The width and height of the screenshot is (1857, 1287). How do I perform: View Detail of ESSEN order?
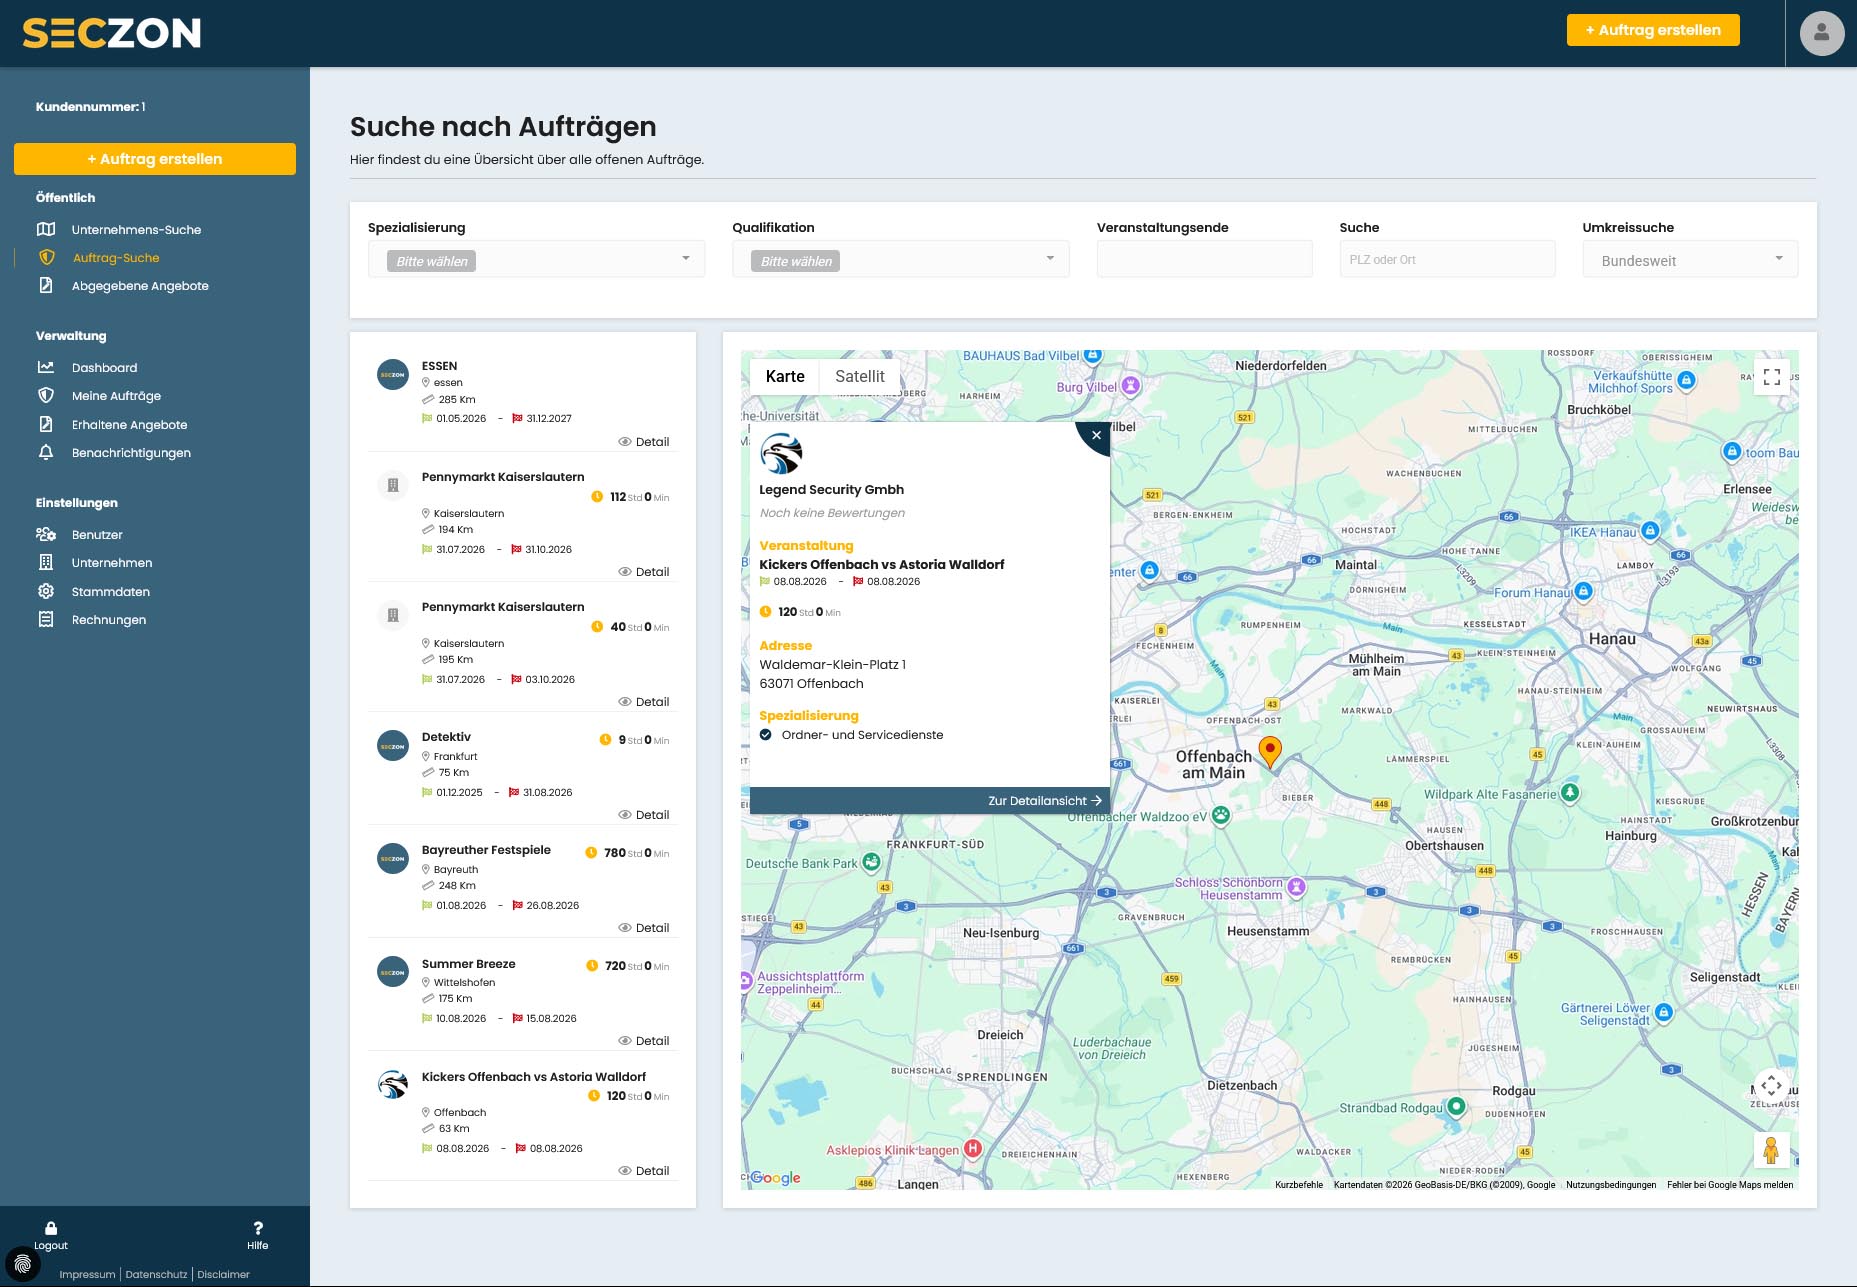point(644,442)
